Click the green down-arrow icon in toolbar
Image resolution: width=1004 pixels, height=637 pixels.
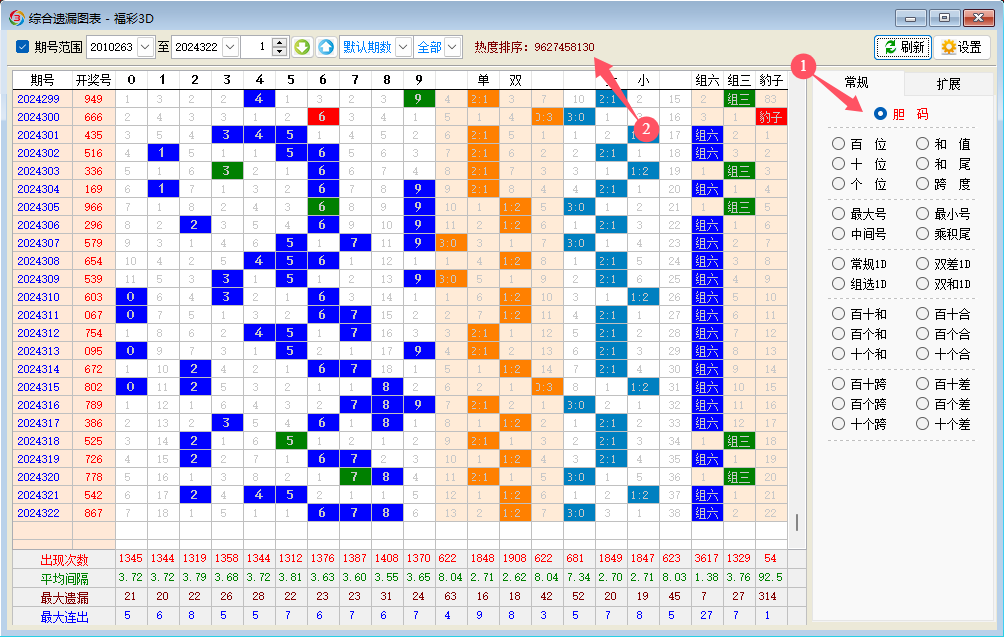(302, 47)
